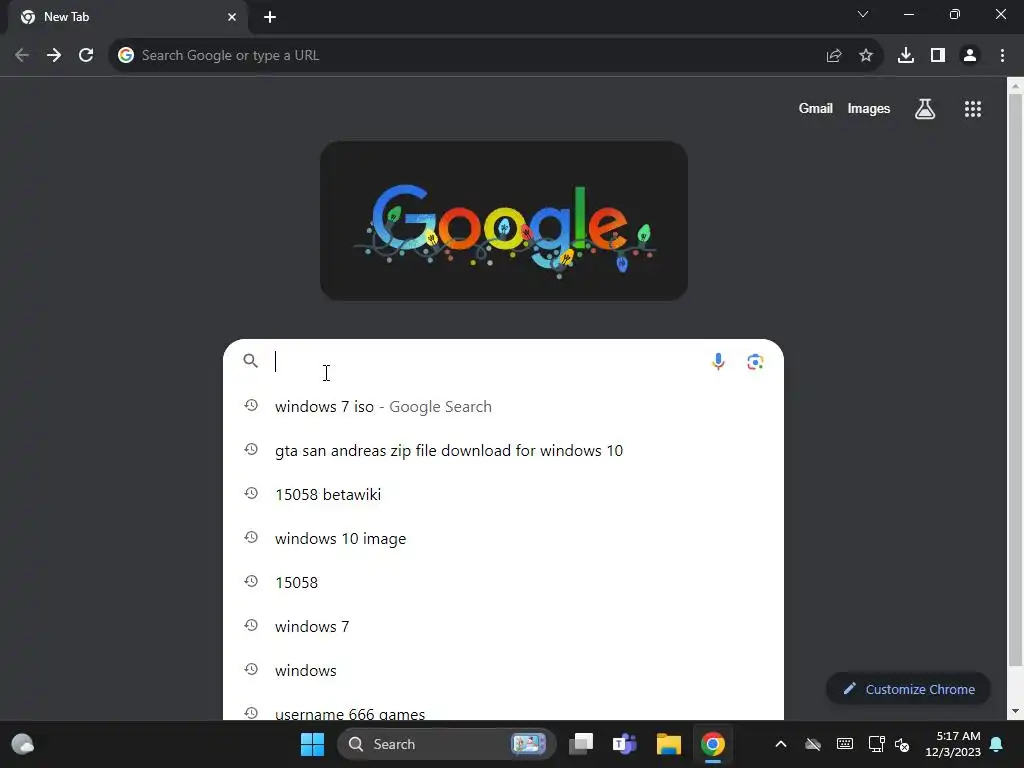Image resolution: width=1024 pixels, height=768 pixels.
Task: Select suggestion 'username 666 games'
Action: [503, 709]
